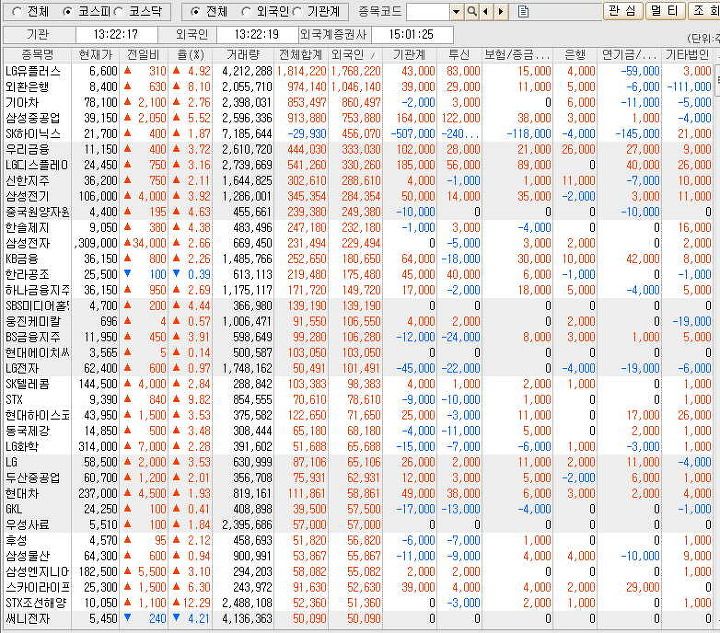Select the 전체 investor radio button
720x633 pixels.
click(x=195, y=11)
